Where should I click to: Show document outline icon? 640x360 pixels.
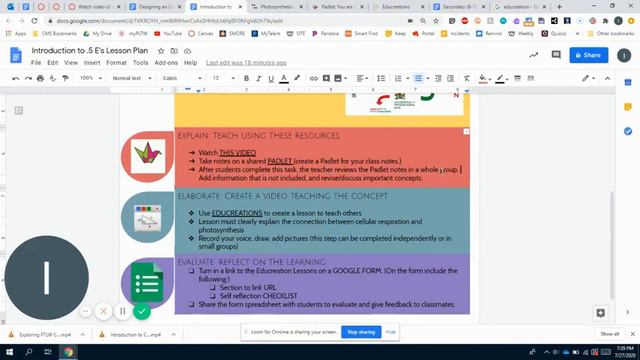tap(18, 111)
